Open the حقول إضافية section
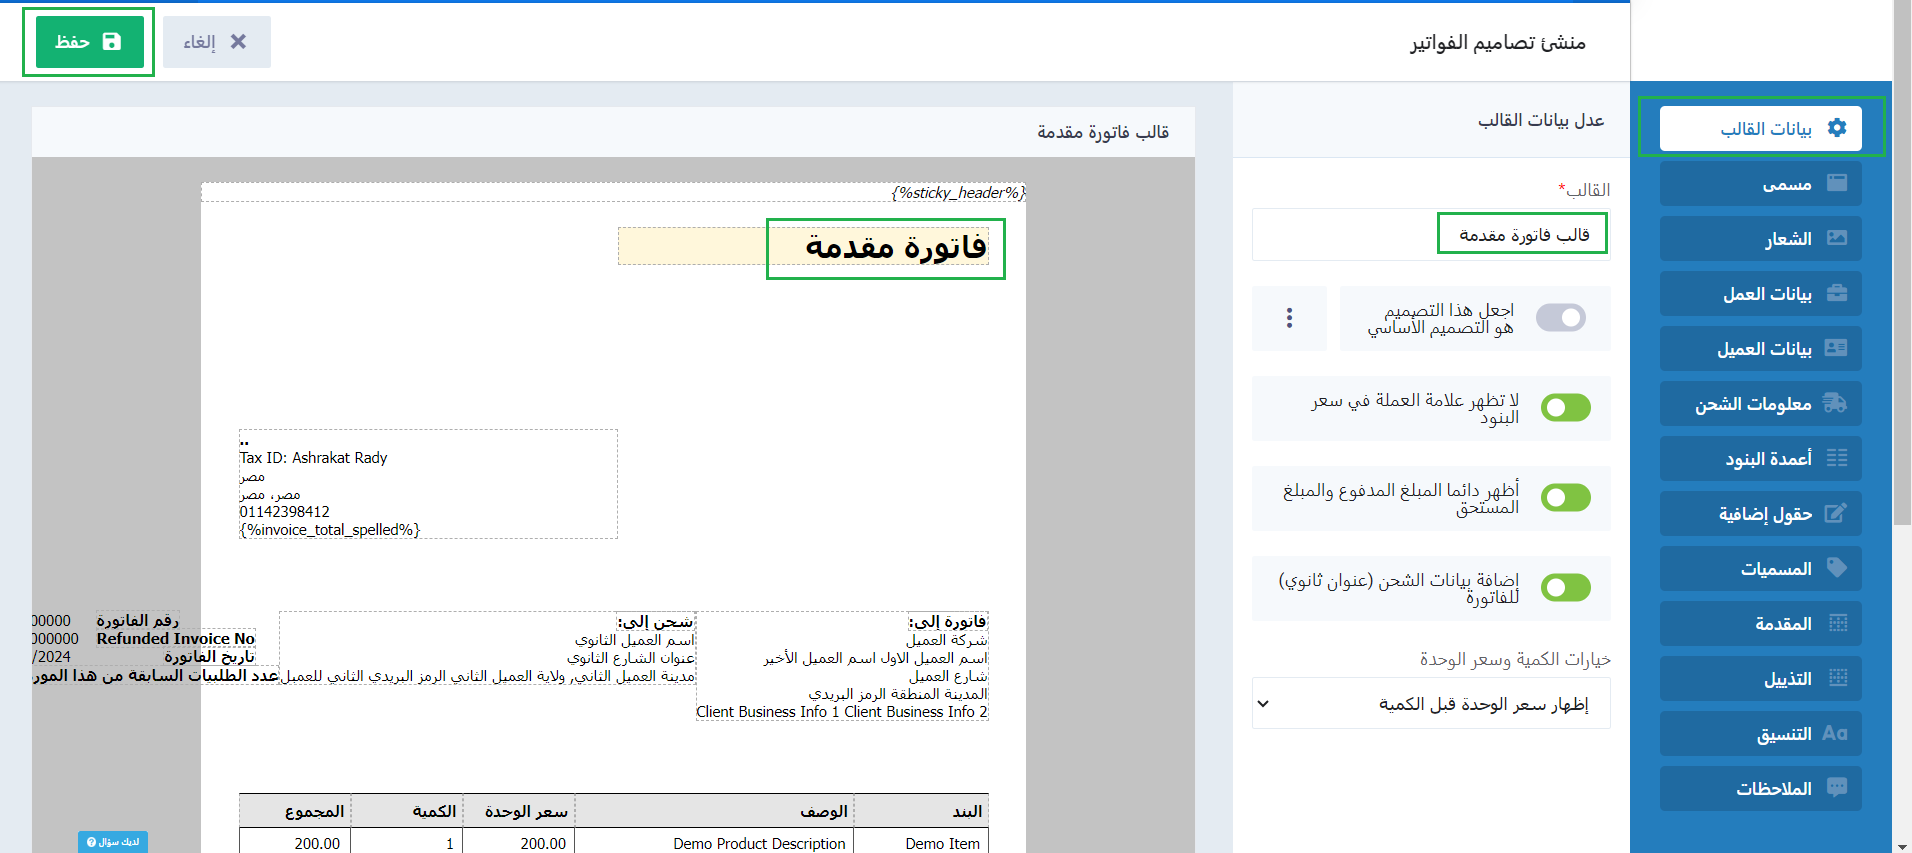The height and width of the screenshot is (853, 1912). pyautogui.click(x=1761, y=513)
